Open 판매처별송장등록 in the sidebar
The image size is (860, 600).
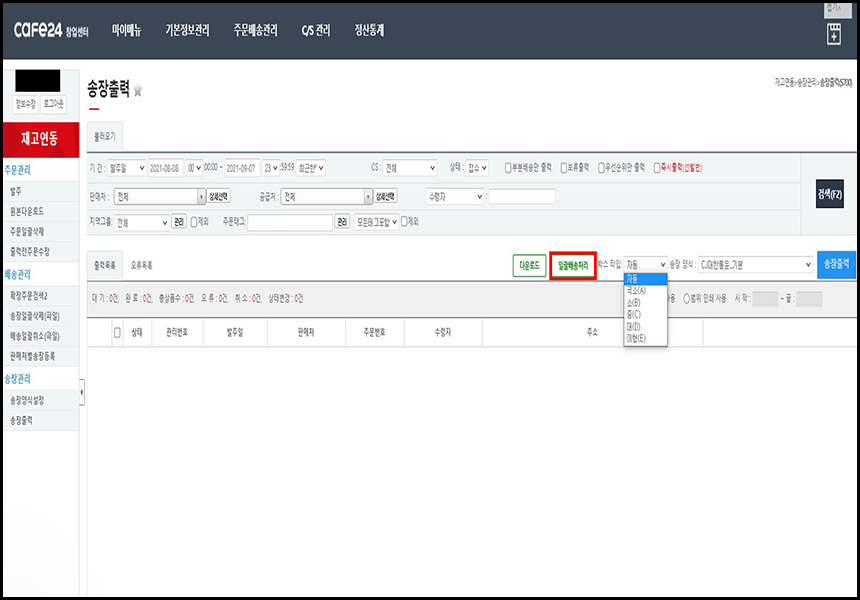[x=41, y=356]
